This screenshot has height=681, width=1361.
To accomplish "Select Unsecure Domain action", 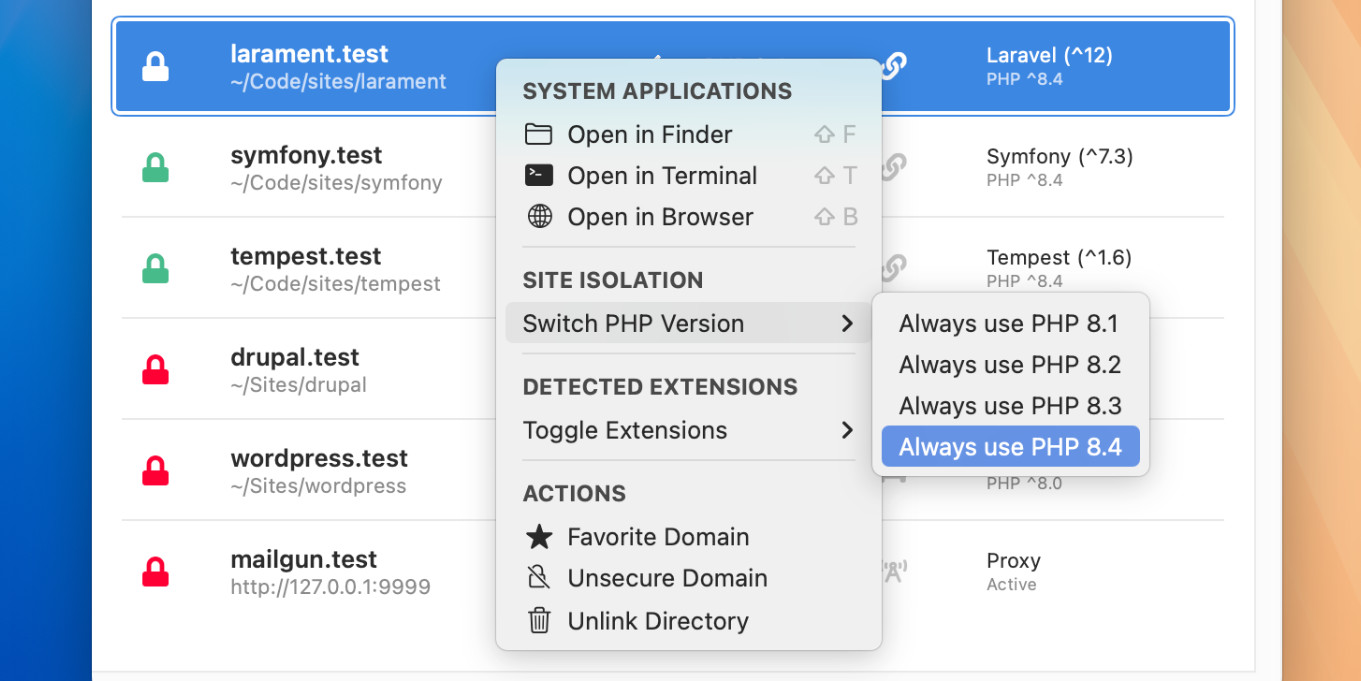I will pyautogui.click(x=667, y=579).
